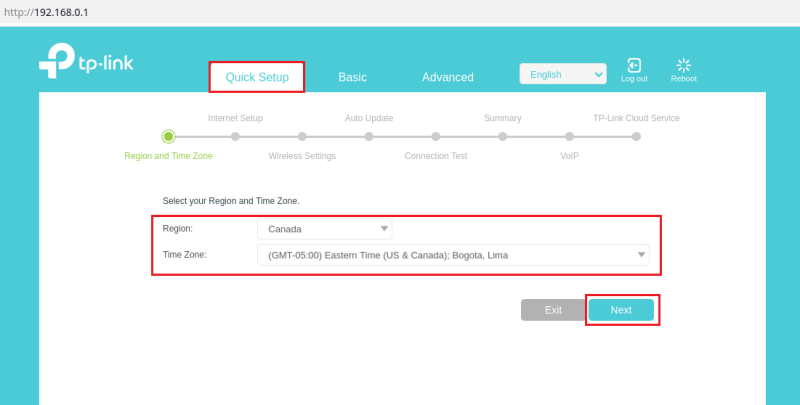This screenshot has height=405, width=800.
Task: Jump to the Auto Update step dot
Action: click(369, 136)
